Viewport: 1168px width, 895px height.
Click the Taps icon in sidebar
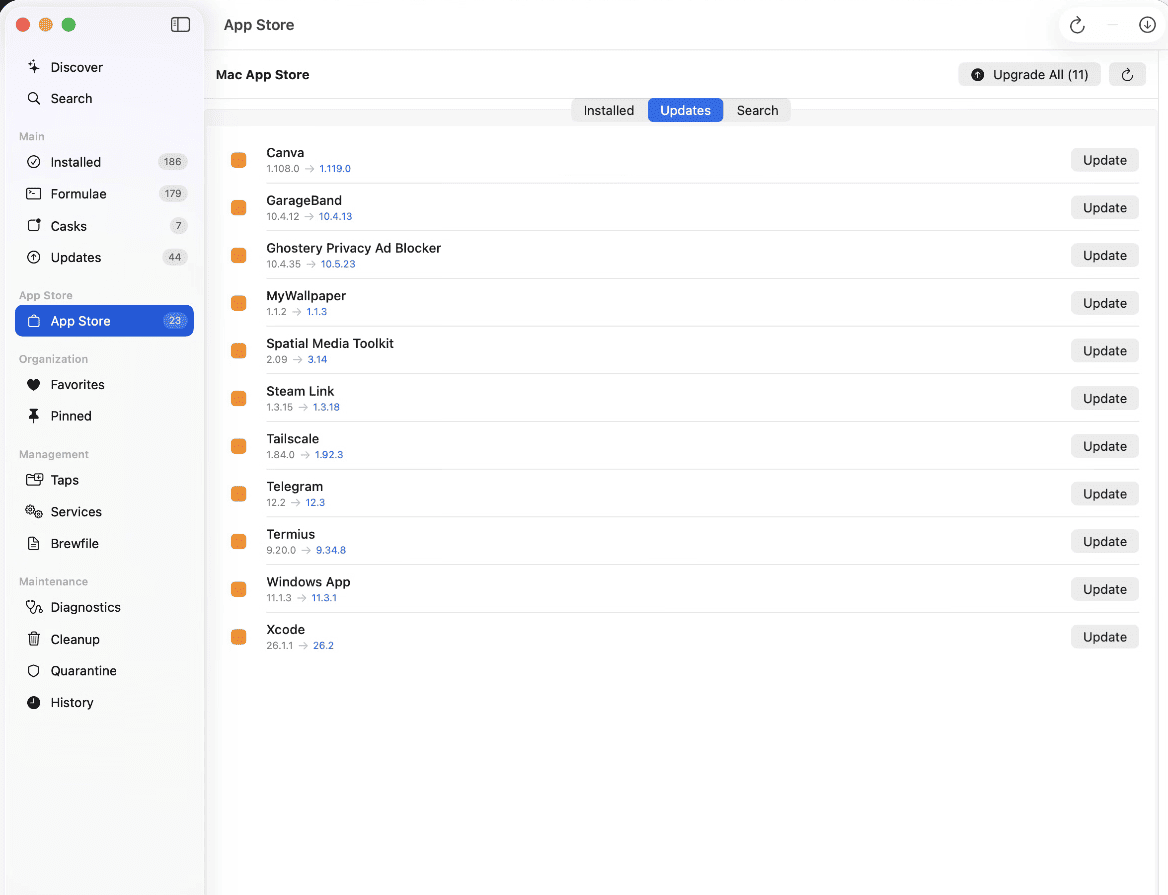coord(34,480)
